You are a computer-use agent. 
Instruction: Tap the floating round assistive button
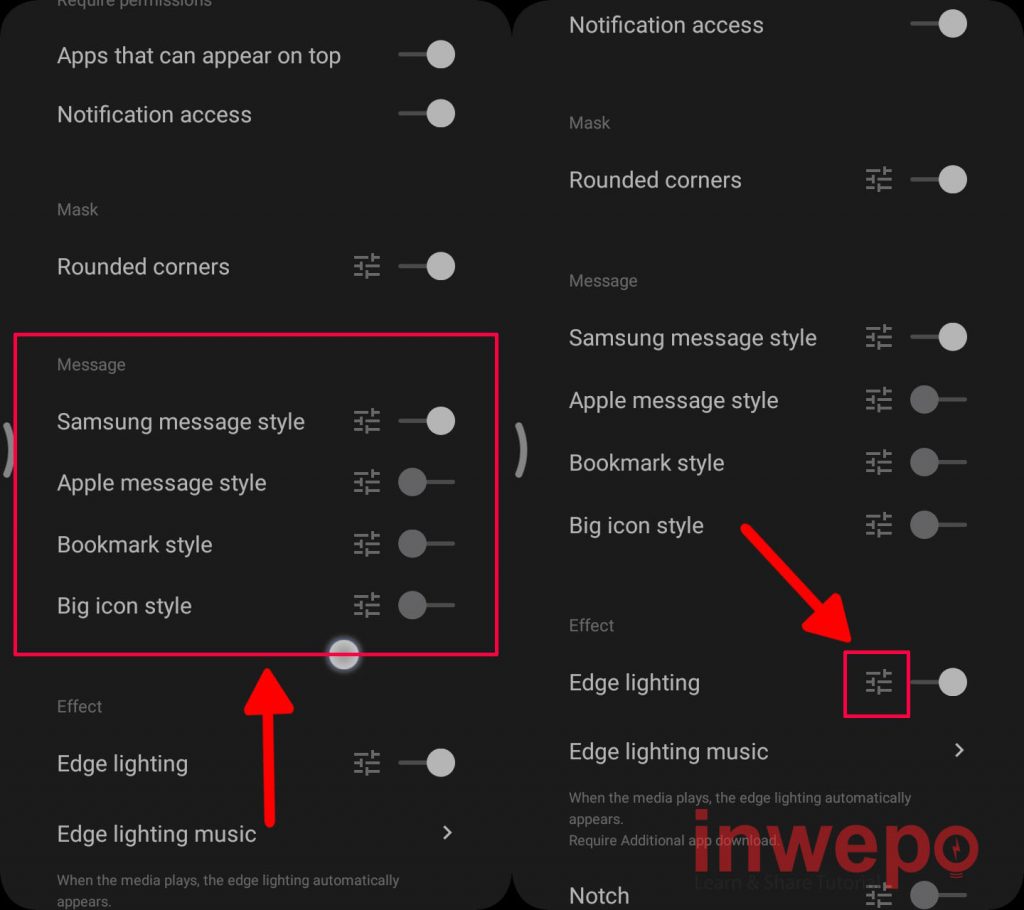[344, 655]
